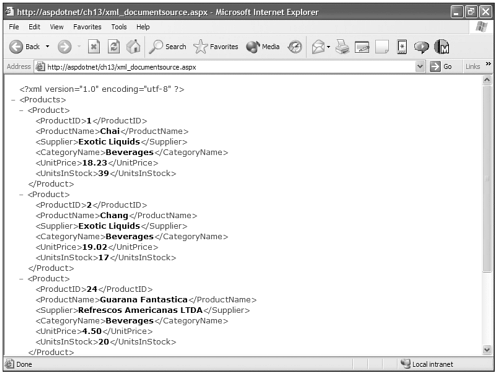Click the Windows flag logo icon
This screenshot has height=374, width=498.
coord(481,27)
